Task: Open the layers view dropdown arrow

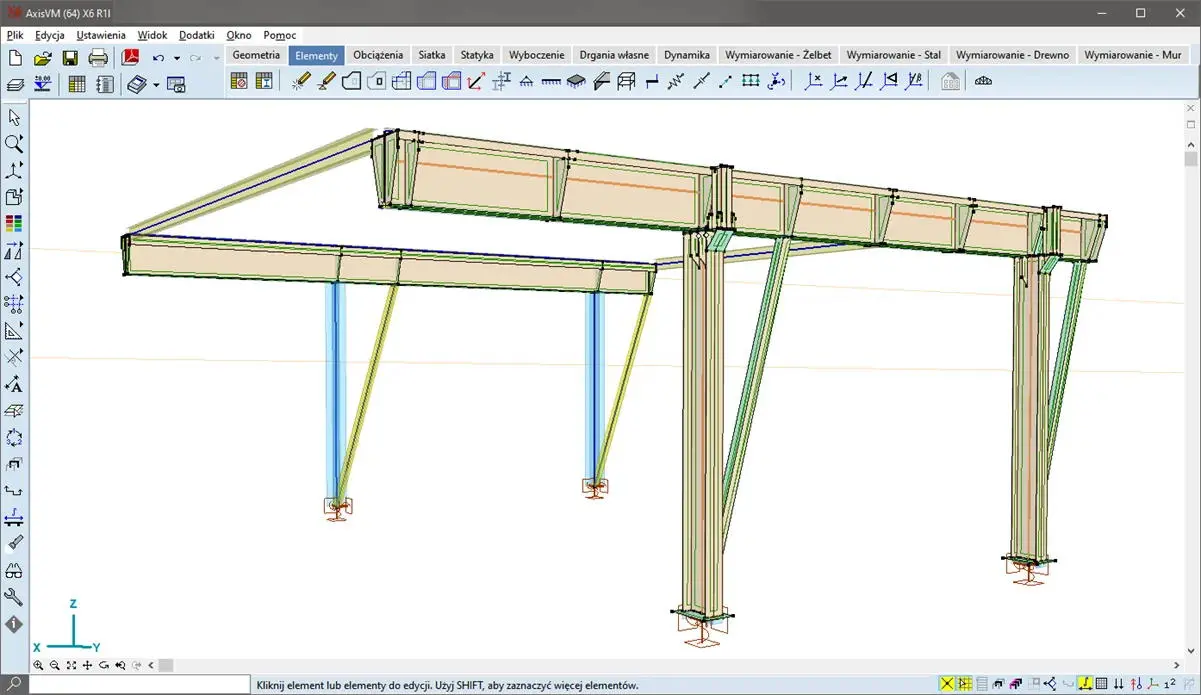Action: [156, 85]
